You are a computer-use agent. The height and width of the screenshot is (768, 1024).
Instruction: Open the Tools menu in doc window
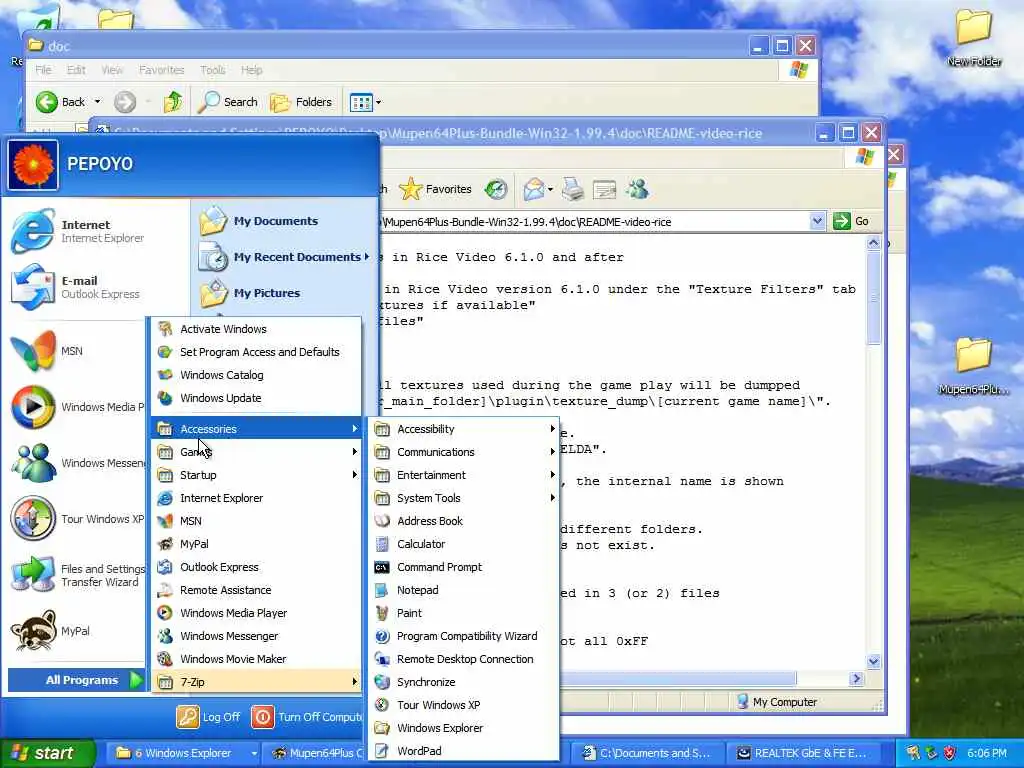coord(212,70)
